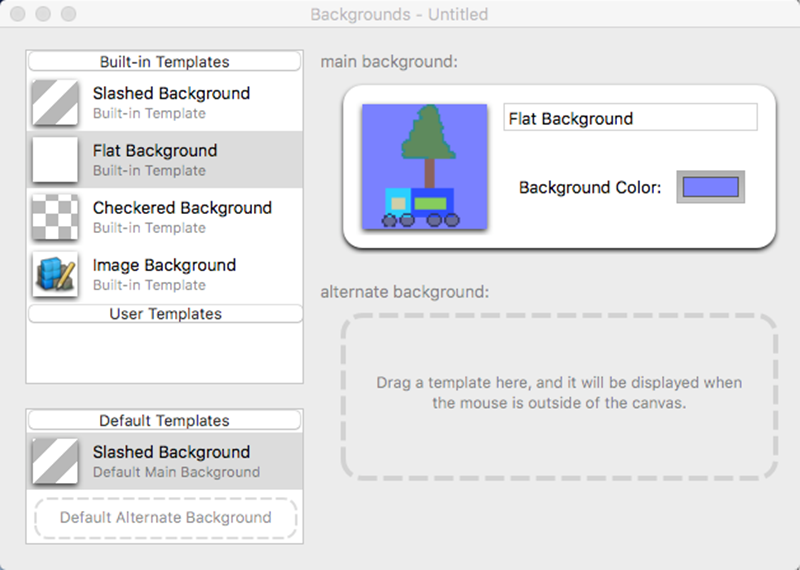The image size is (800, 570).
Task: Close the Backgrounds window
Action: [x=19, y=15]
